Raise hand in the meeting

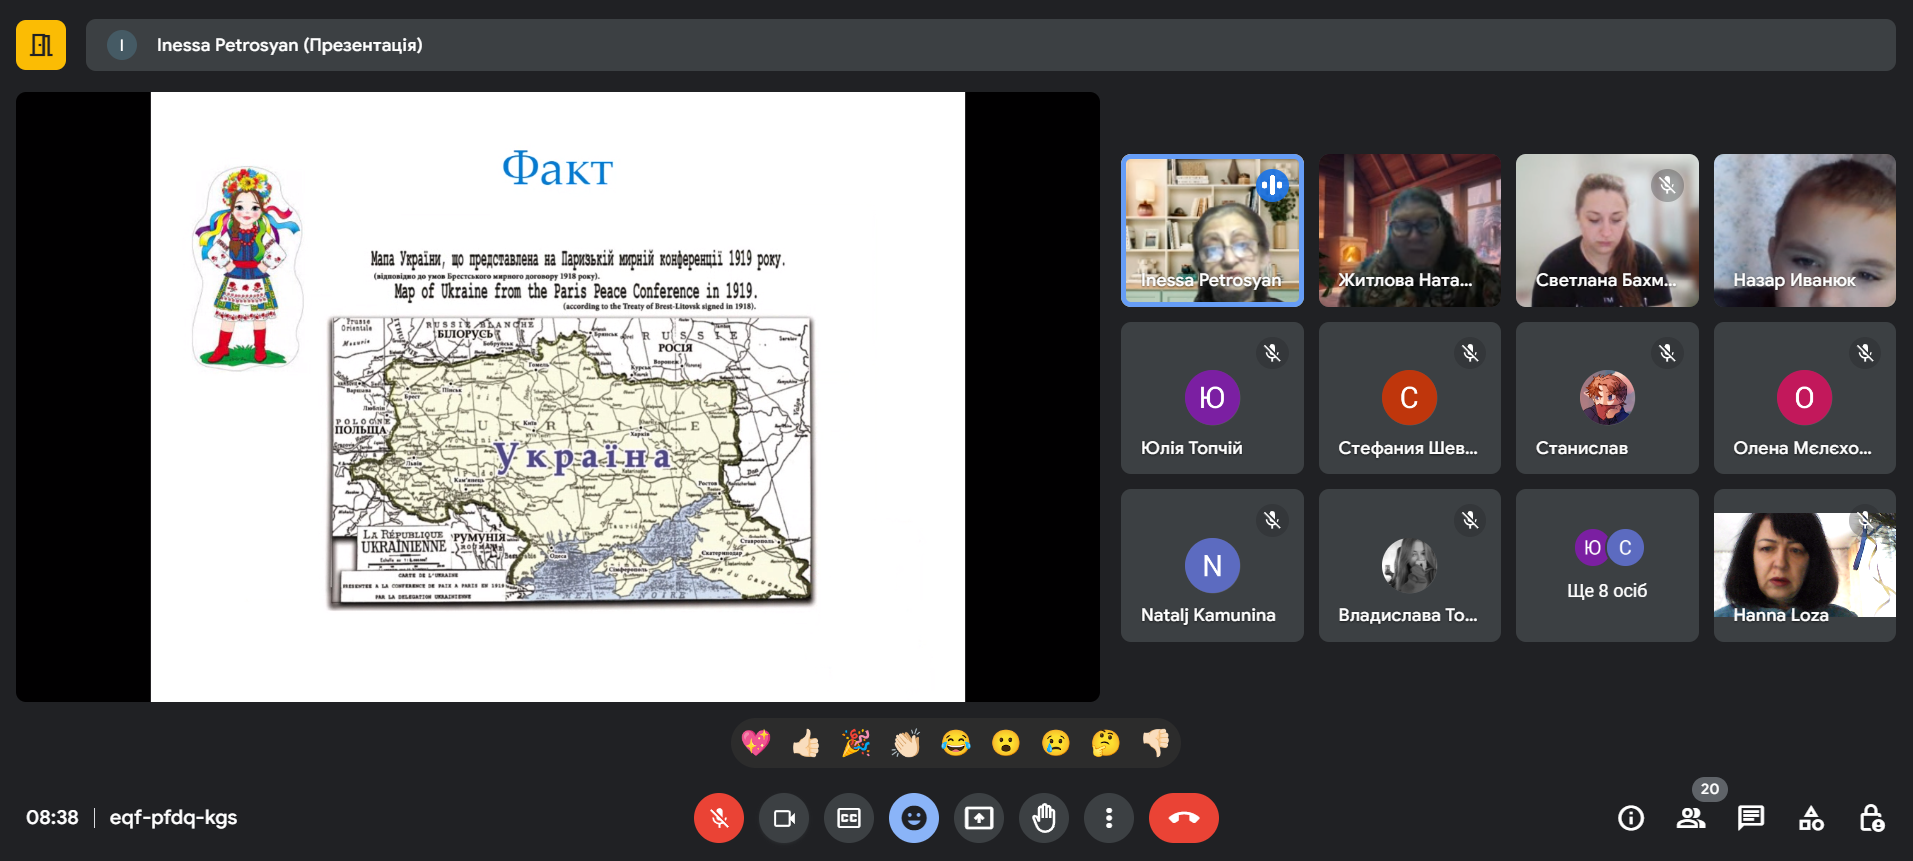[x=1044, y=818]
